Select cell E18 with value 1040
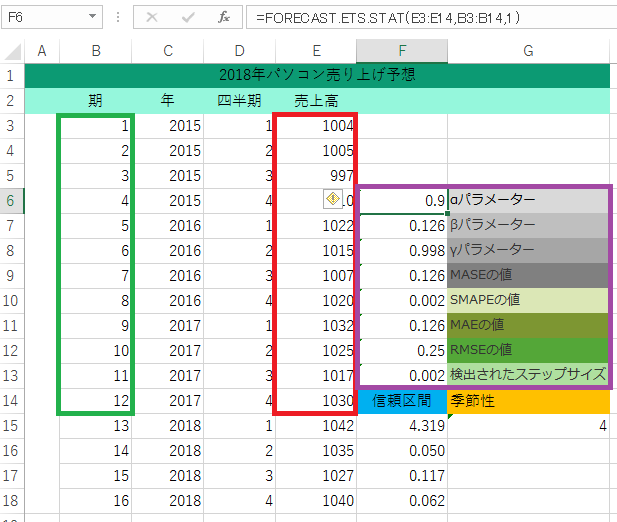Image resolution: width=617 pixels, height=522 pixels. click(x=316, y=500)
